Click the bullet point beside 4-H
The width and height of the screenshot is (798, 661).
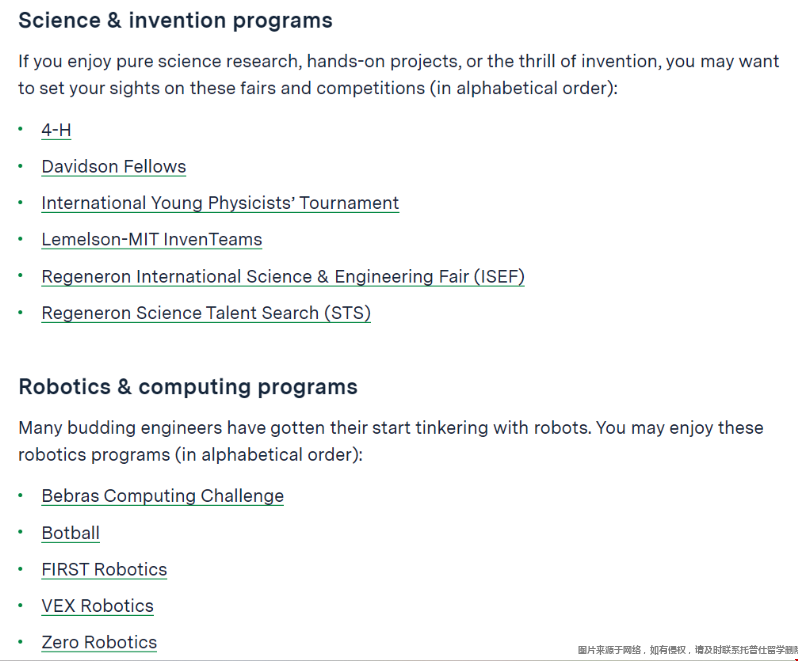(x=20, y=129)
